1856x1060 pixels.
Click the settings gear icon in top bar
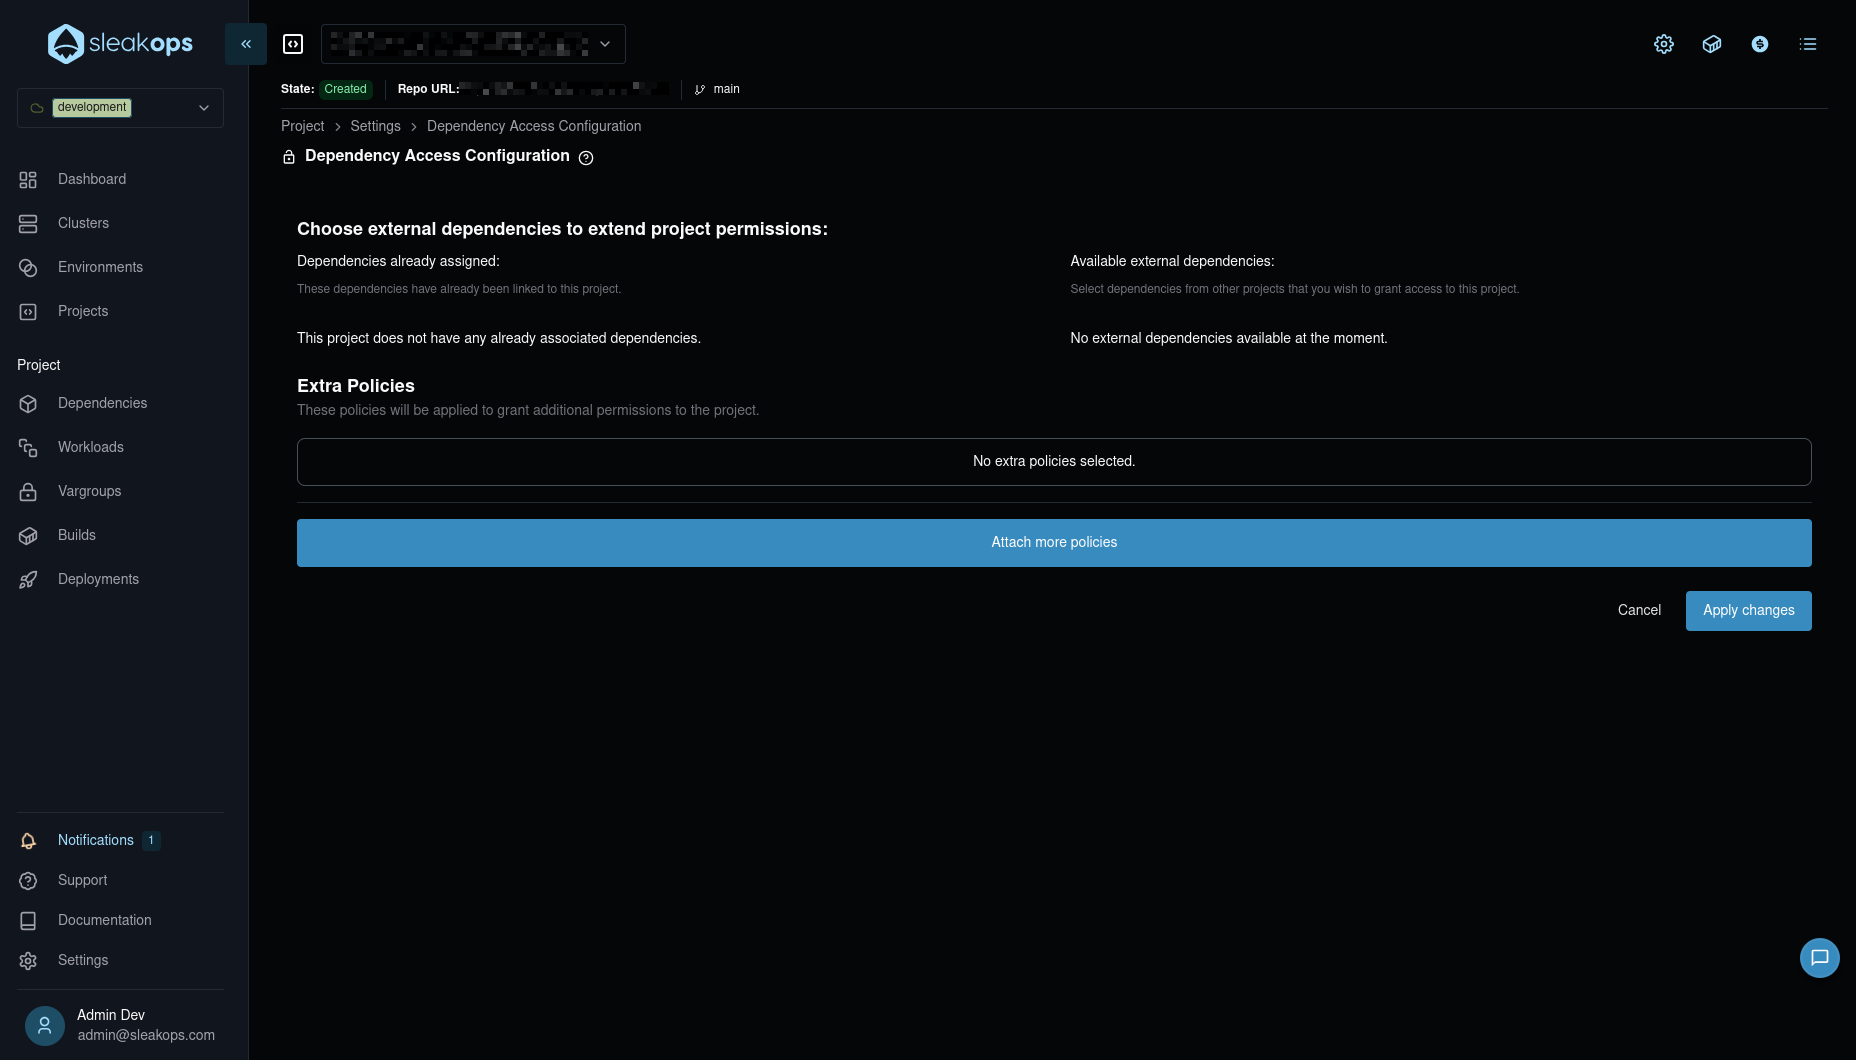coord(1664,44)
